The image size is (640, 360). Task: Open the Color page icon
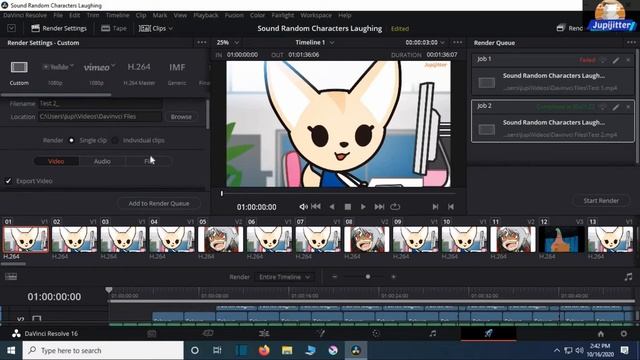[376, 333]
